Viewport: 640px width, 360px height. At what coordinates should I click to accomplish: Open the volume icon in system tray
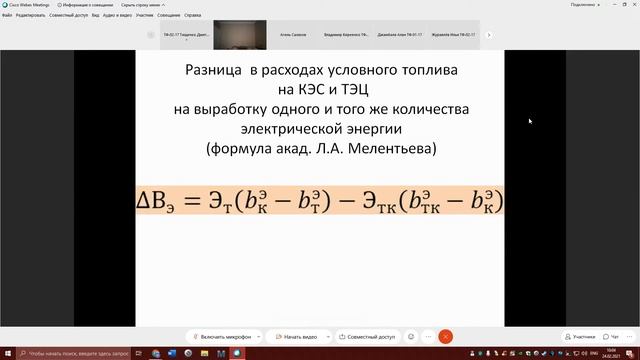[x=584, y=353]
